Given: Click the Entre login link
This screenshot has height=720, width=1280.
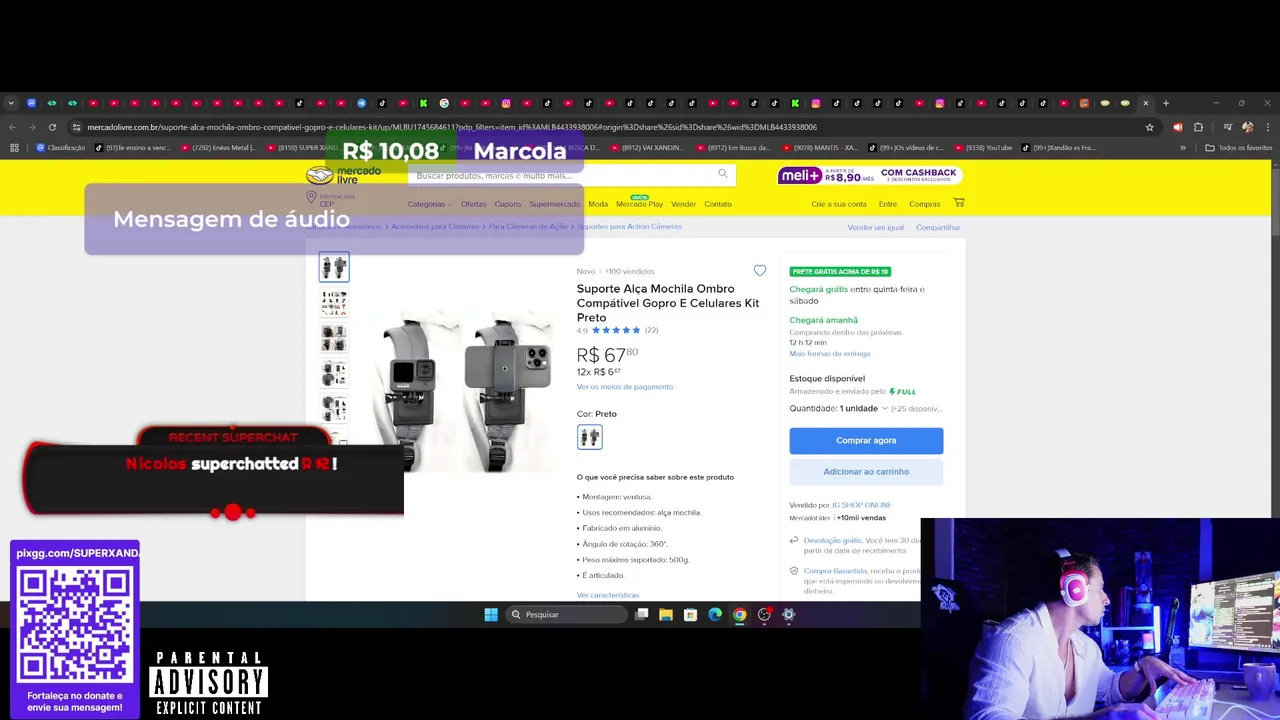Looking at the screenshot, I should click(888, 204).
